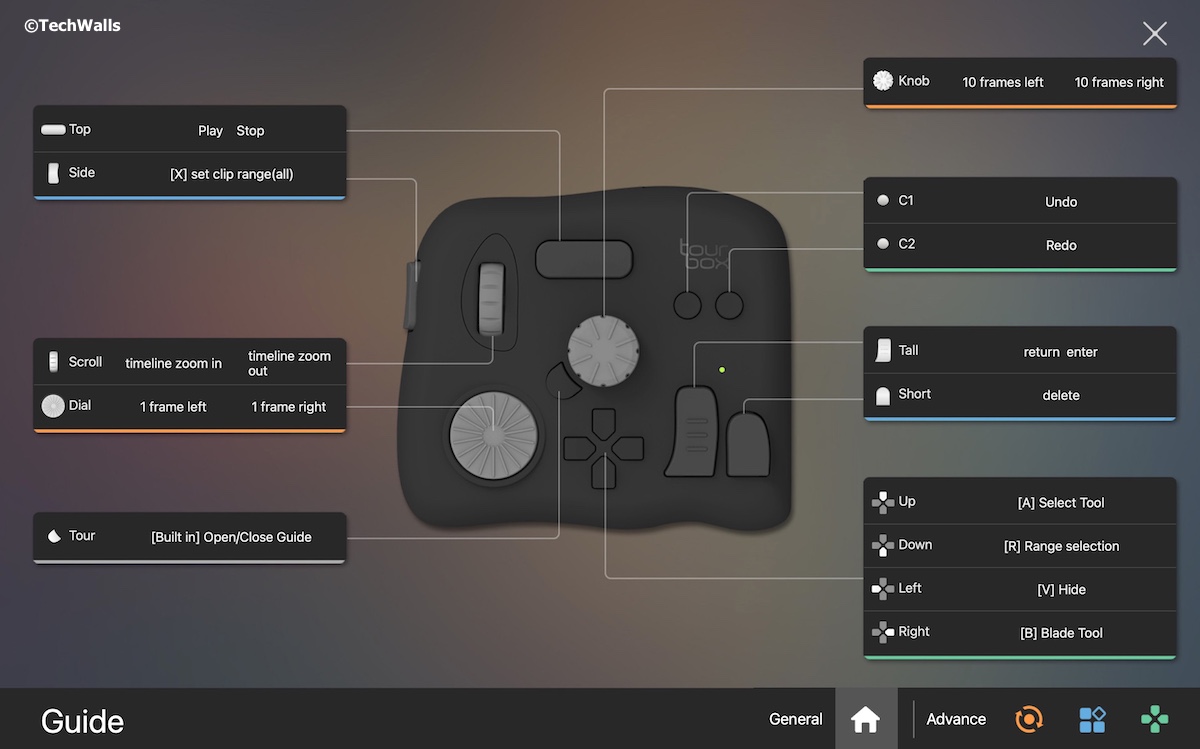
Task: Click the Guide title text
Action: (82, 721)
